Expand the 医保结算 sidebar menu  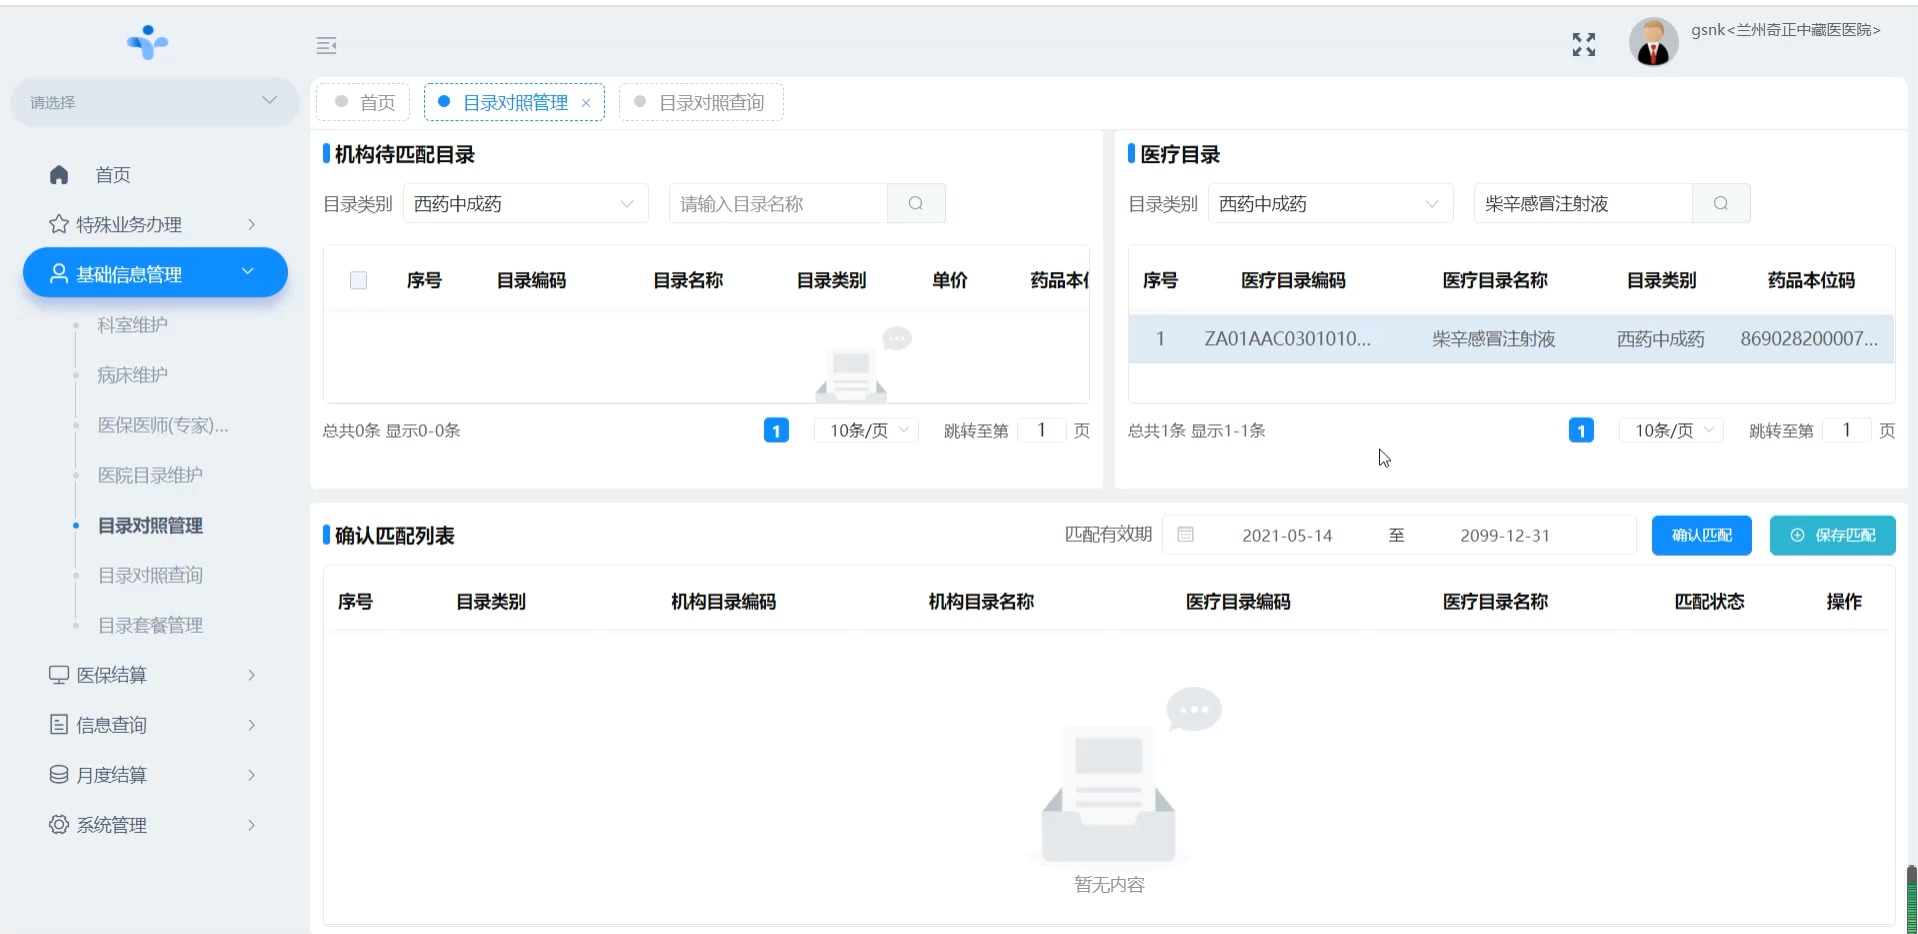click(x=152, y=675)
